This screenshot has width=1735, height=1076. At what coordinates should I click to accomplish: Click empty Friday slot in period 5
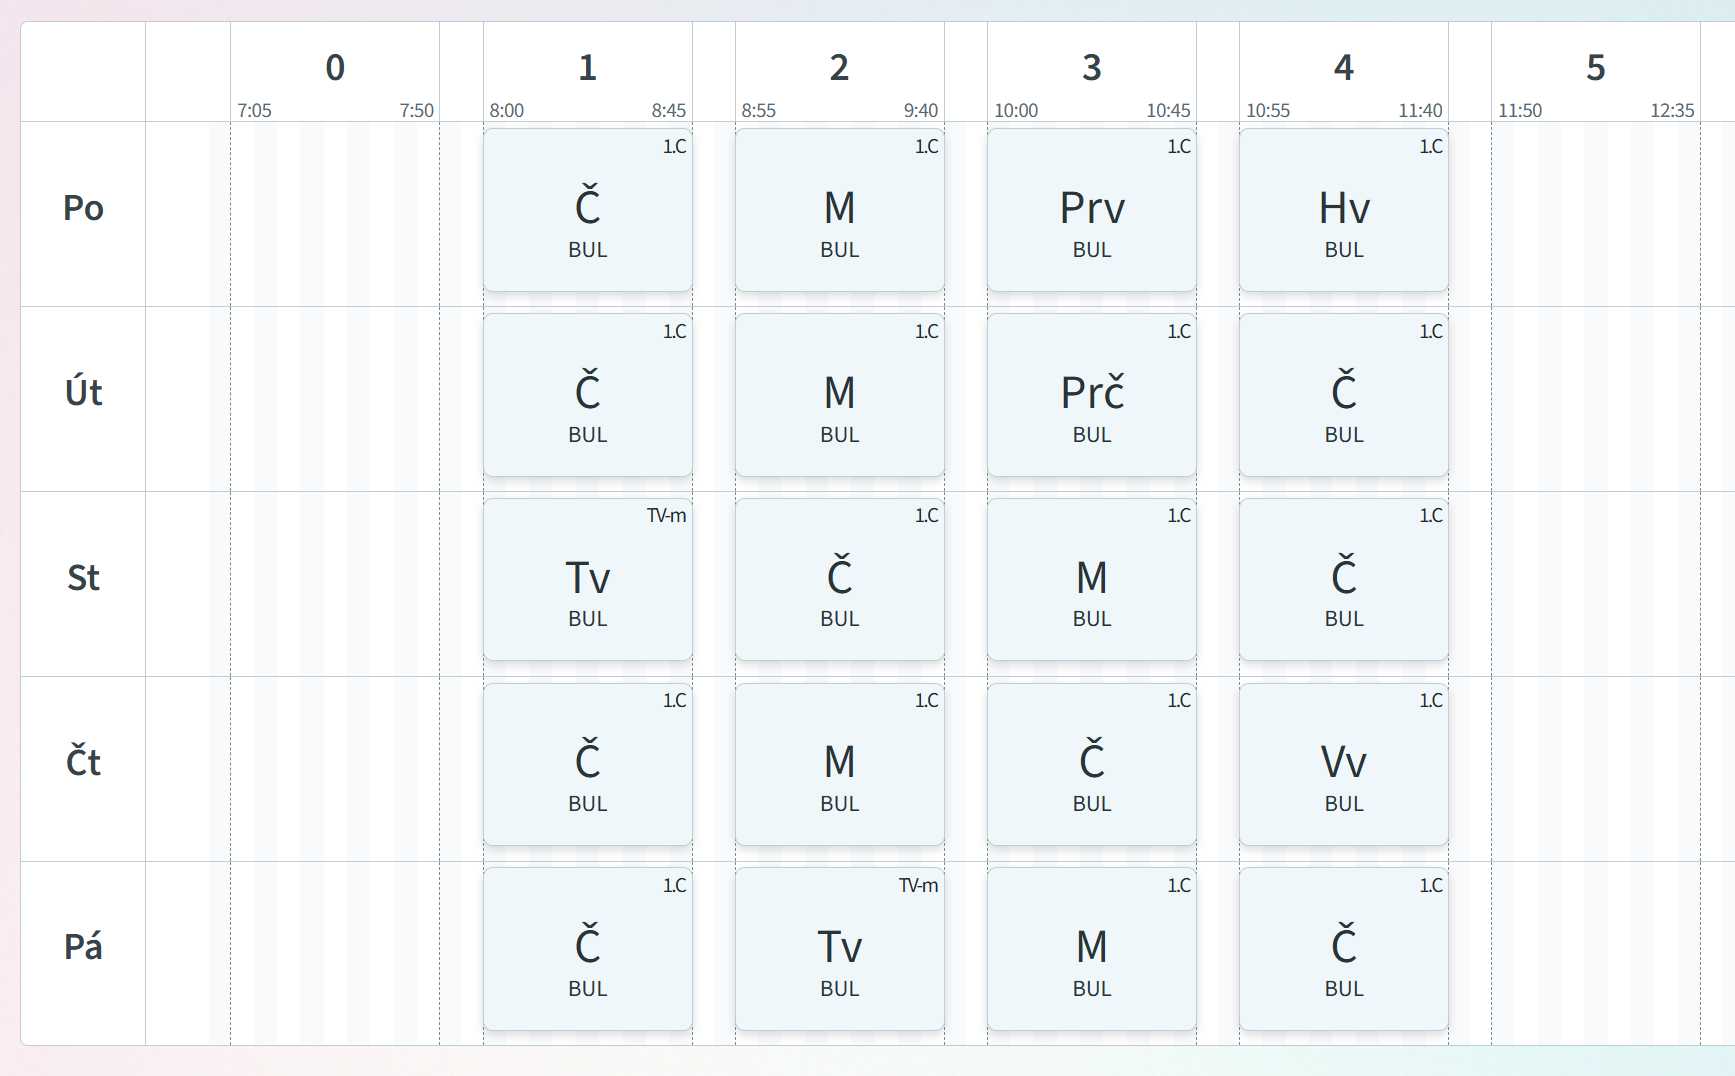click(x=1595, y=953)
